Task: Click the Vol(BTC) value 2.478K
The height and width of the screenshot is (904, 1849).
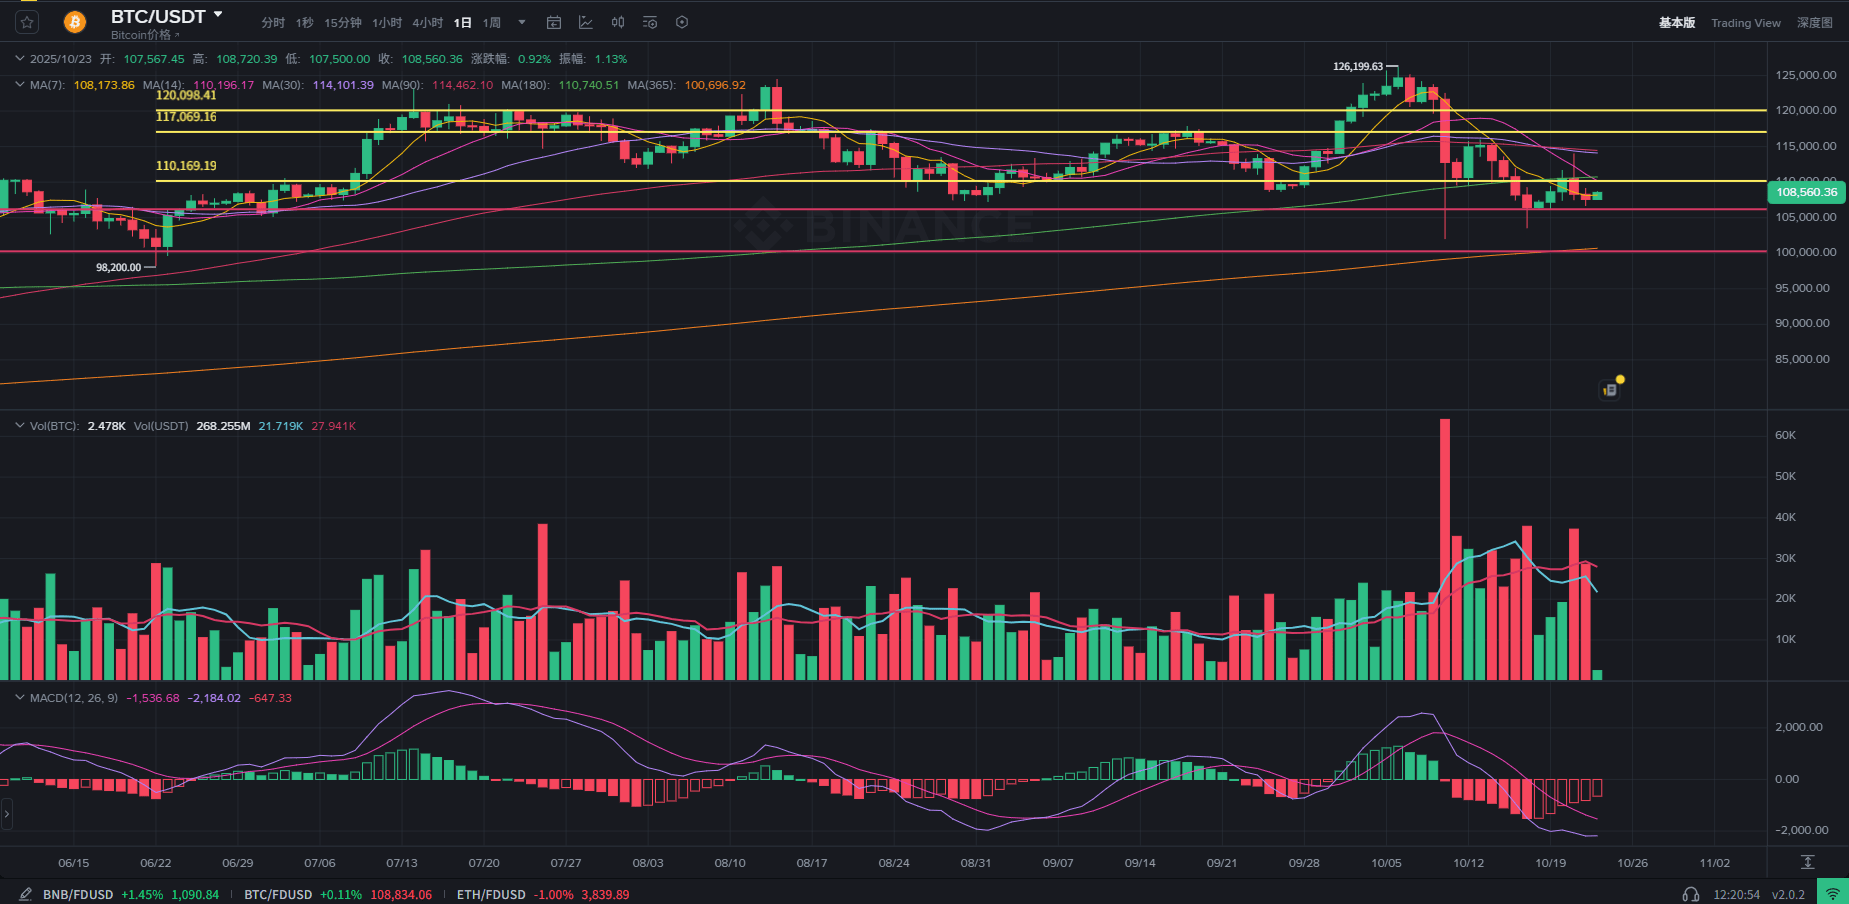Action: coord(107,426)
